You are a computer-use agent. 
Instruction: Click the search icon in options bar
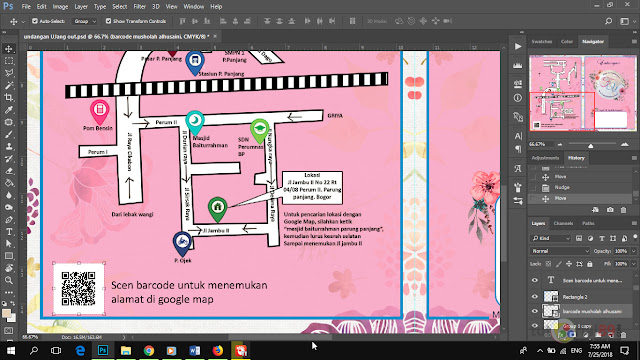coord(608,21)
